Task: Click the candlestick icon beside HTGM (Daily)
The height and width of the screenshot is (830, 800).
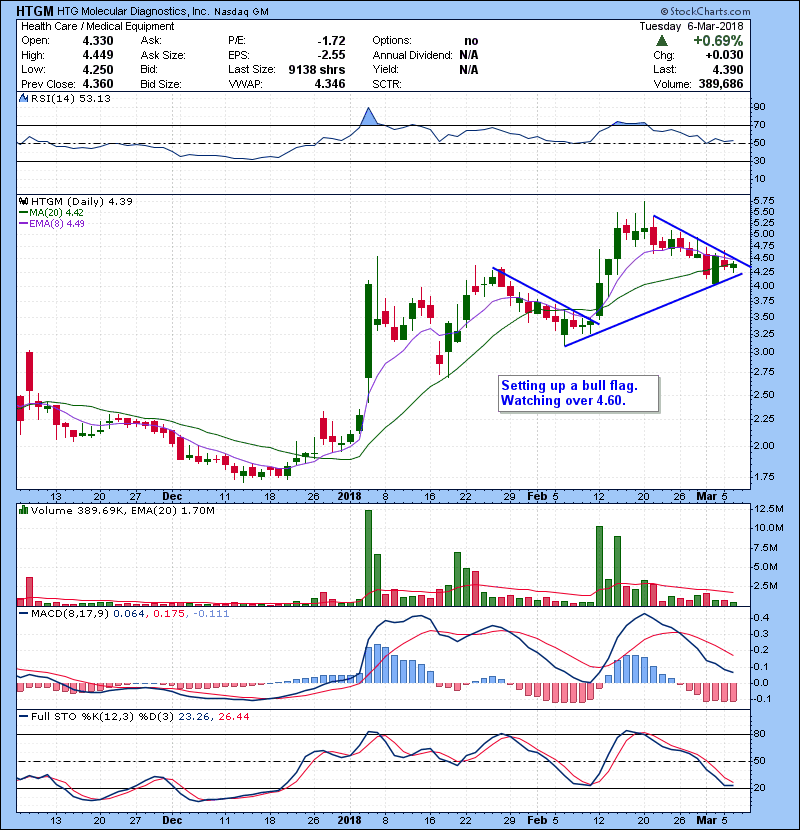Action: click(23, 201)
